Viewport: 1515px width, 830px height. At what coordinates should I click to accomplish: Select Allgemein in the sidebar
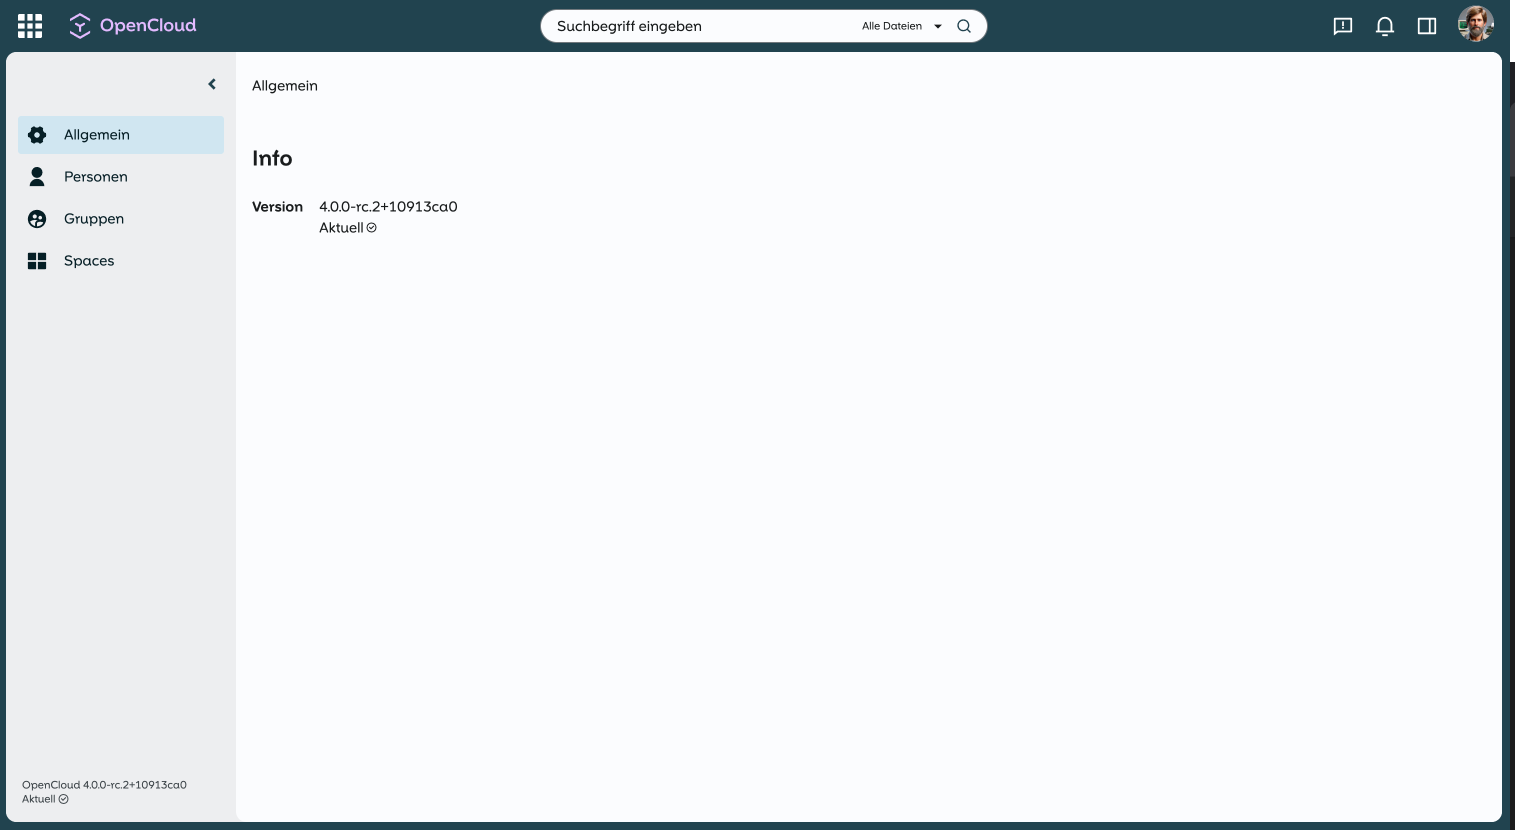97,135
